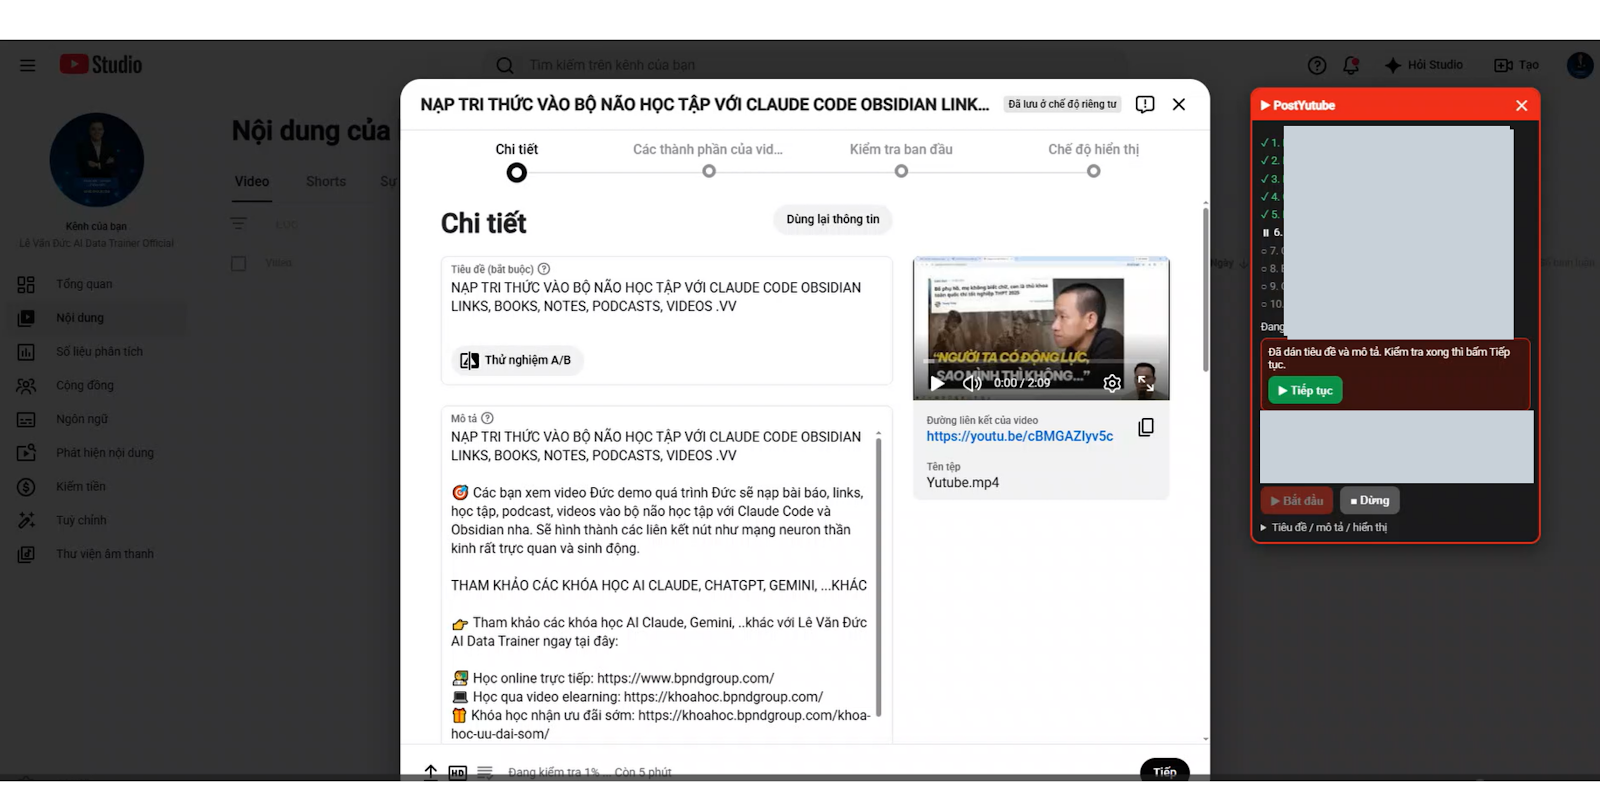Click Dừng stop button in PostYutube

pyautogui.click(x=1370, y=500)
